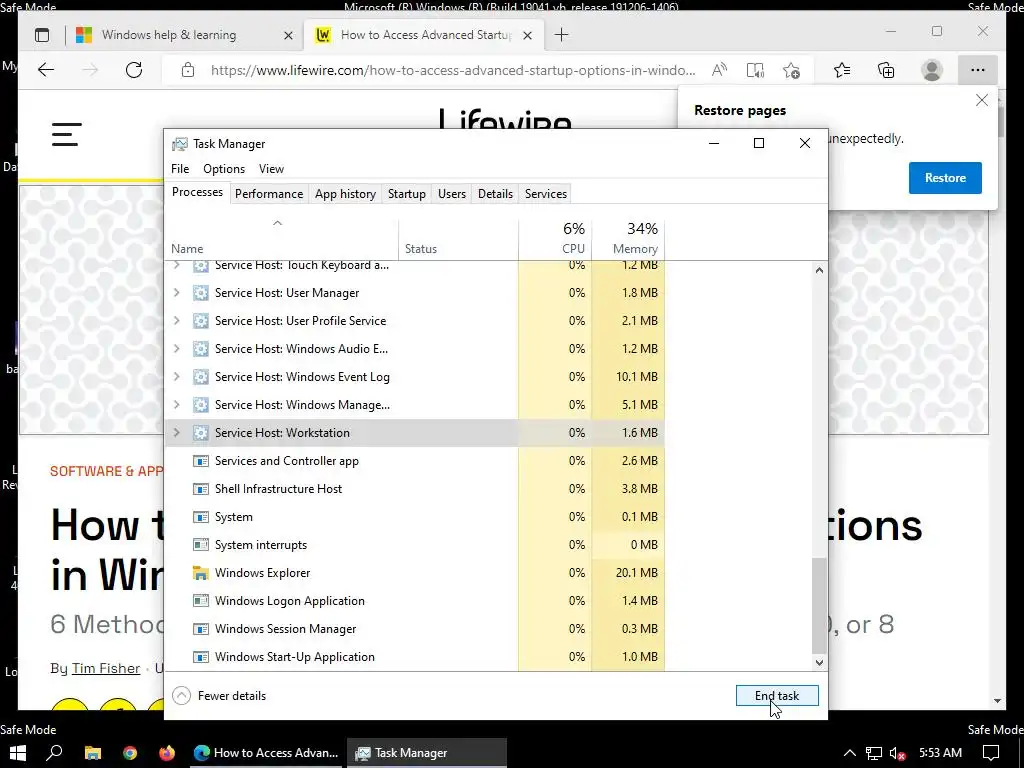Switch to the Startup tab
The width and height of the screenshot is (1024, 768).
click(x=407, y=194)
